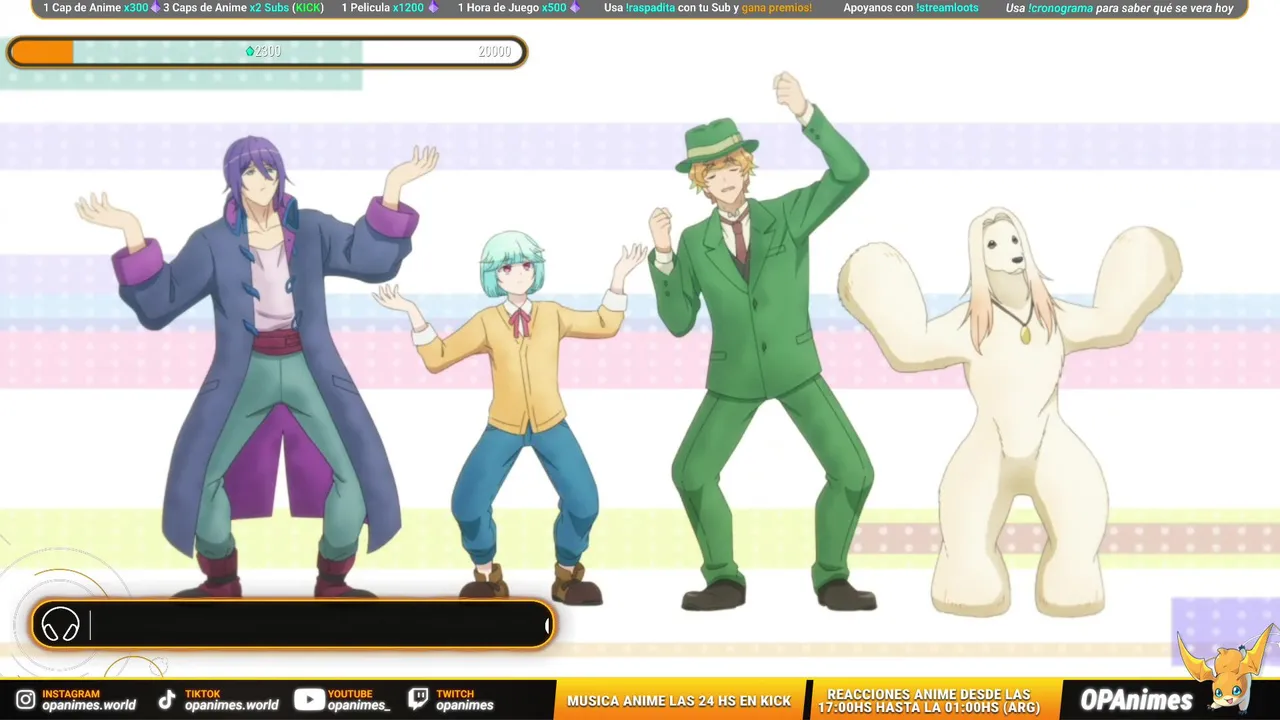Click 'MUSICA ANIME LAS 24 HS EN KICK' banner
This screenshot has height=720, width=1280.
(679, 701)
